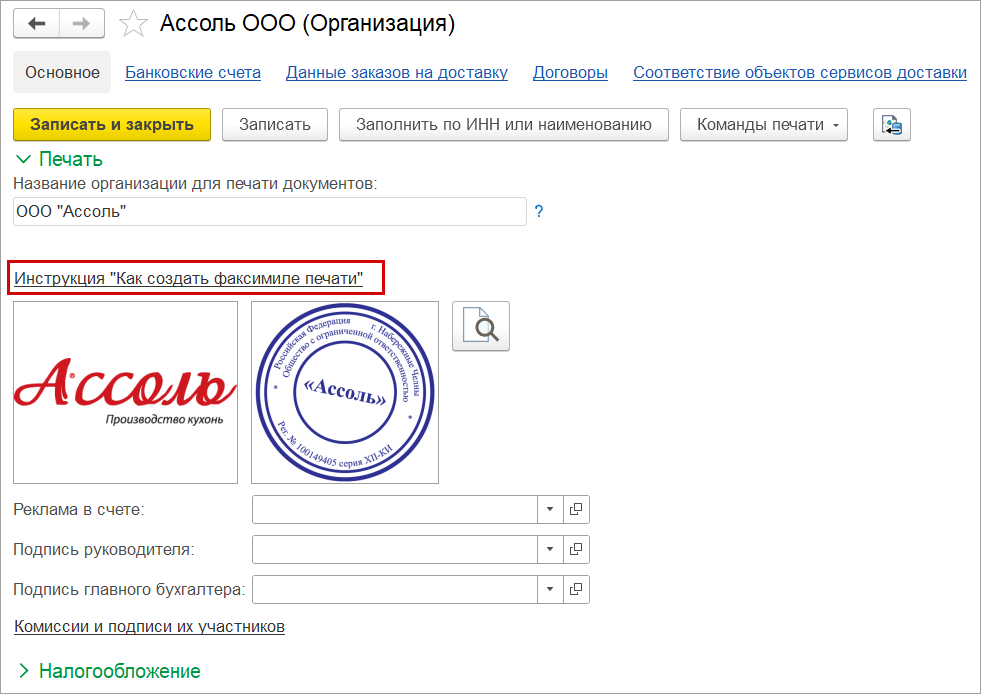Click the icon button right of Команды печати
Screen dimensions: 981x694
(x=891, y=125)
